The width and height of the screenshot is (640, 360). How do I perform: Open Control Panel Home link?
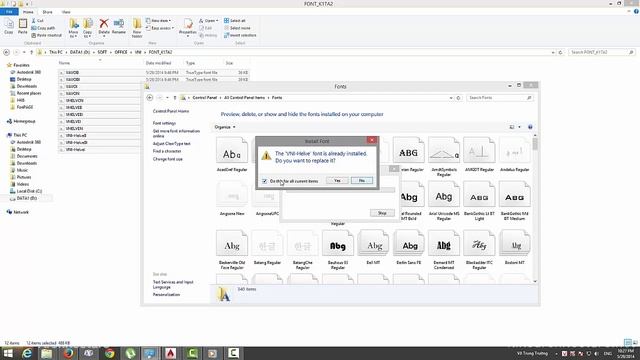(x=171, y=111)
